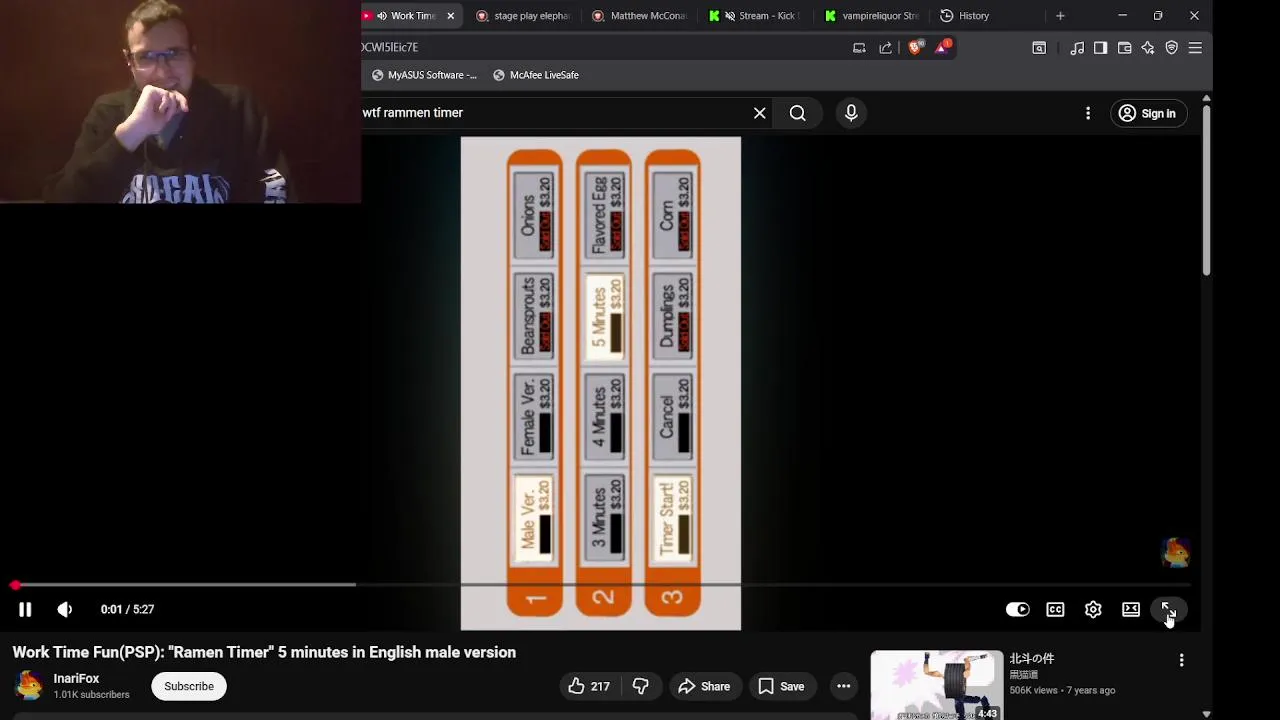Open MyASUS Software bookmark
Viewport: 1280px width, 720px height.
[x=424, y=75]
